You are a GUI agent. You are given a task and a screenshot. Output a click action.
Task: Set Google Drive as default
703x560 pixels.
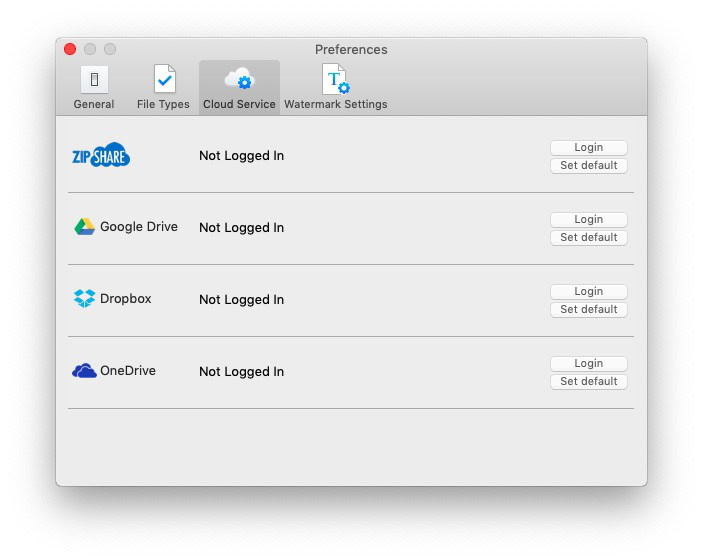589,238
